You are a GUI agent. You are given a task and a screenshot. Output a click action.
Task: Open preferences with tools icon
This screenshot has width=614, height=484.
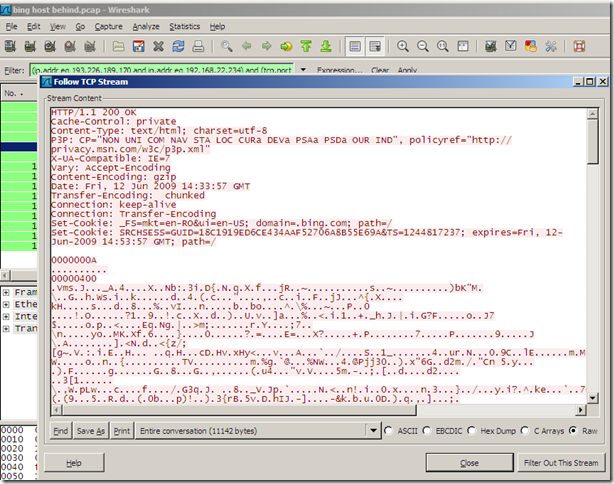[551, 46]
